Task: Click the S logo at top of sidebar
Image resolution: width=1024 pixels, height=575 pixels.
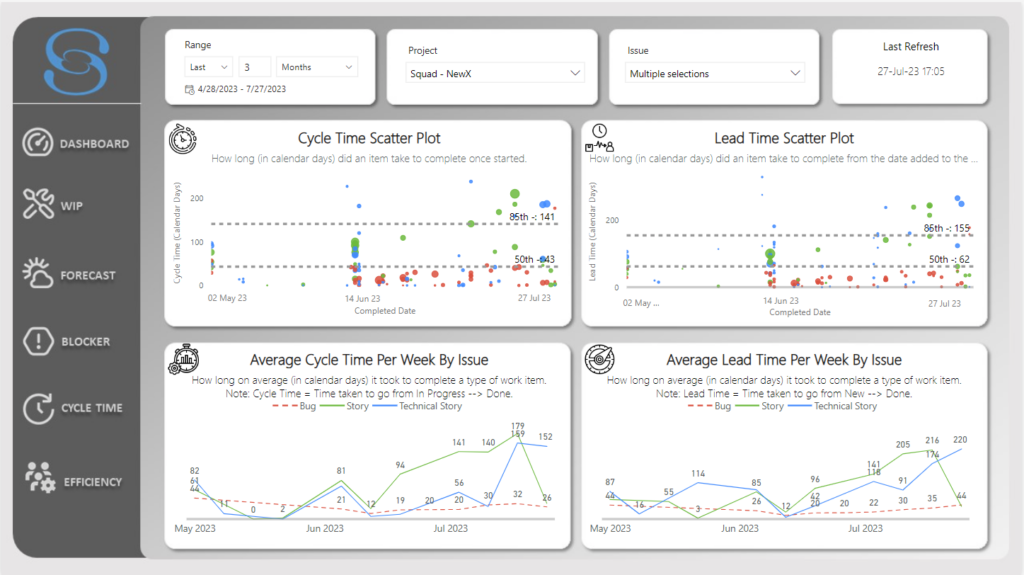Action: [x=76, y=61]
